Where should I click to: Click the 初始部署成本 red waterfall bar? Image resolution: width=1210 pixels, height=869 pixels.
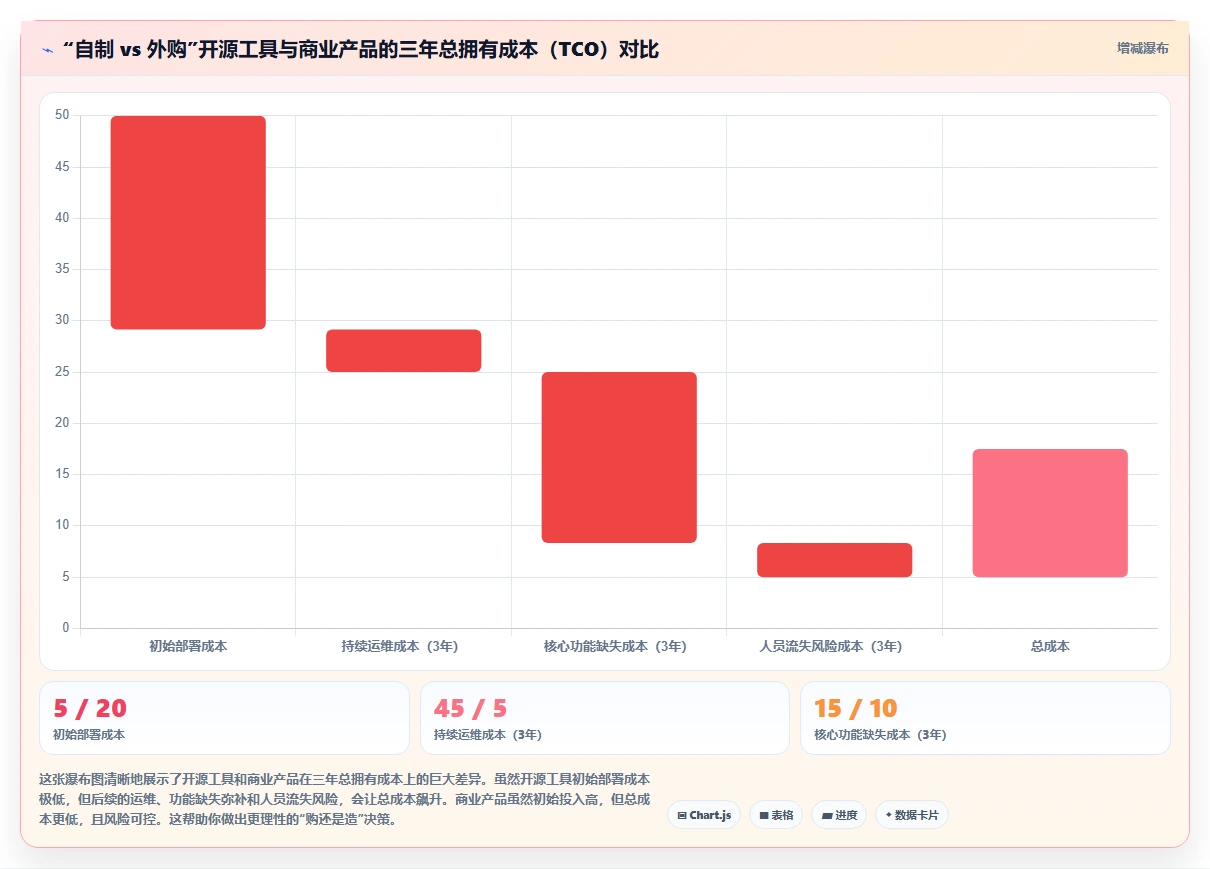point(188,222)
